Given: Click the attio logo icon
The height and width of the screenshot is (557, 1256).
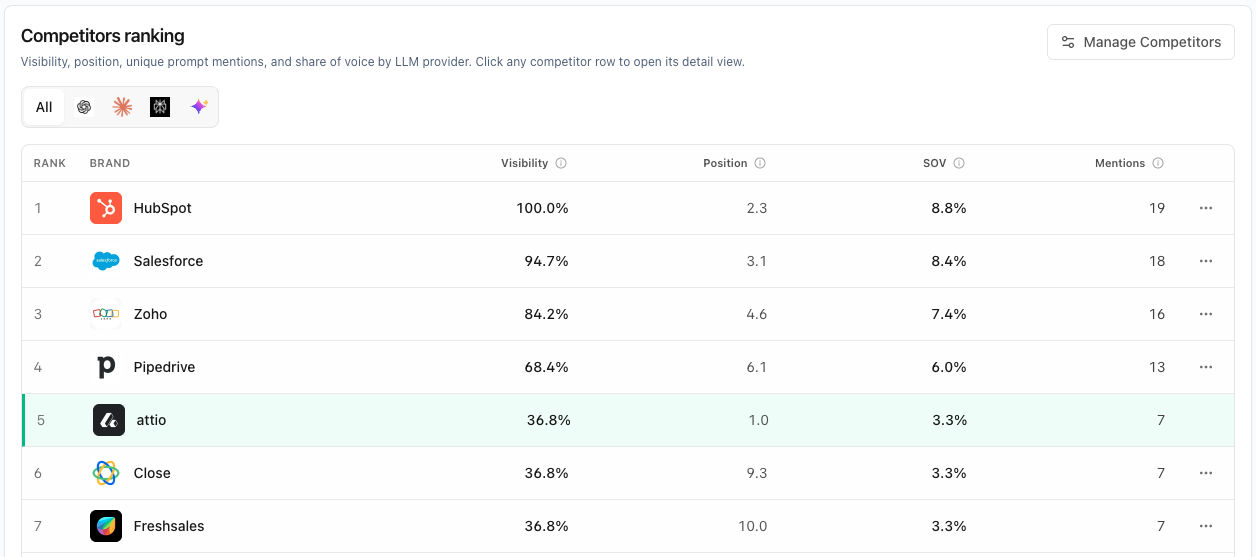Looking at the screenshot, I should tap(109, 420).
